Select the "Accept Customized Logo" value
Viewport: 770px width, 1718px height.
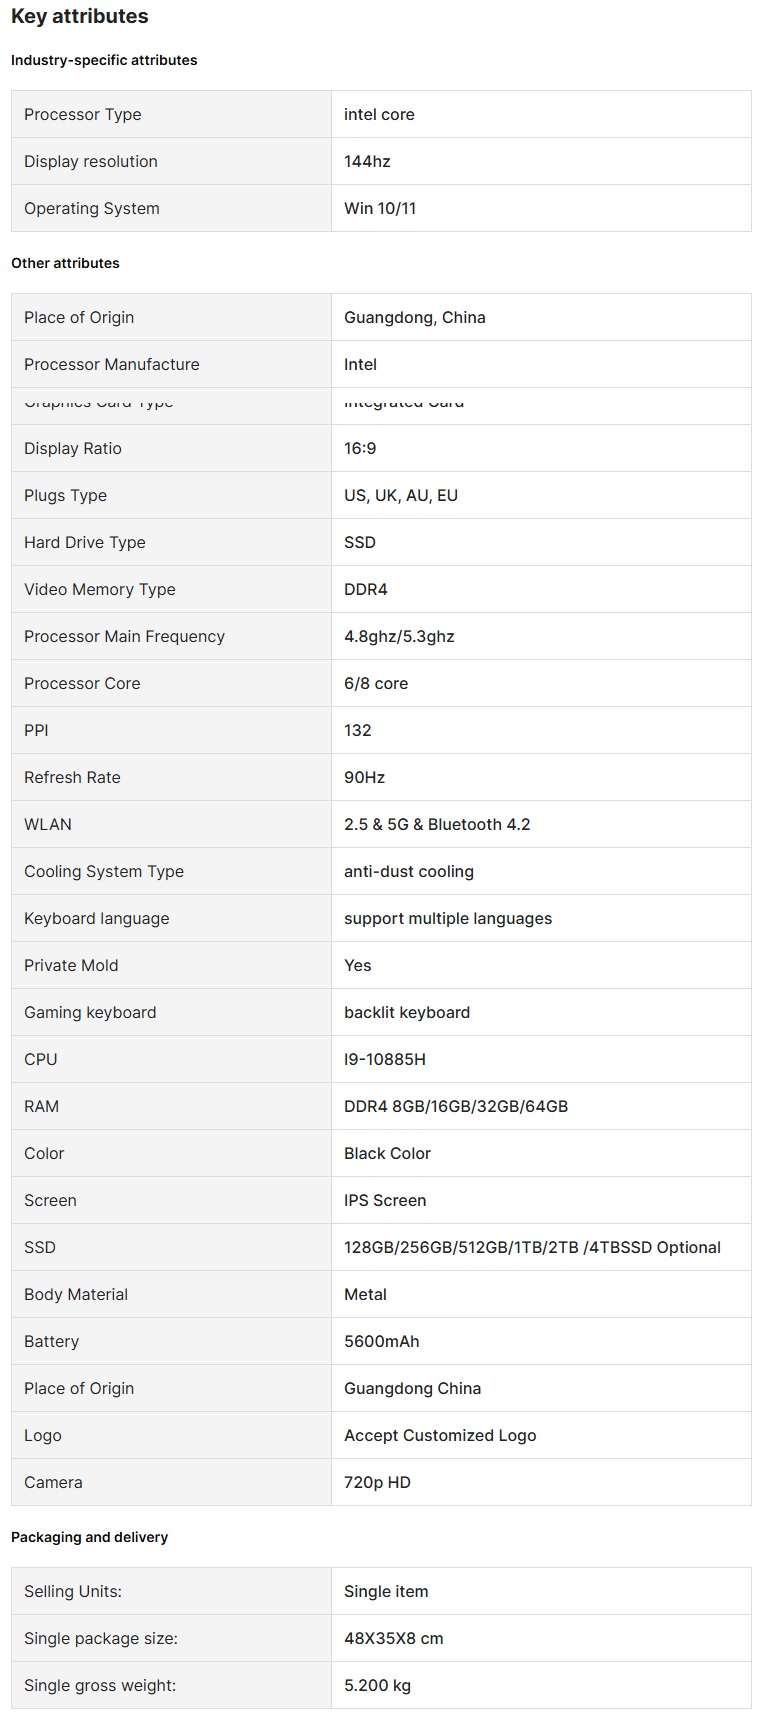(440, 1435)
